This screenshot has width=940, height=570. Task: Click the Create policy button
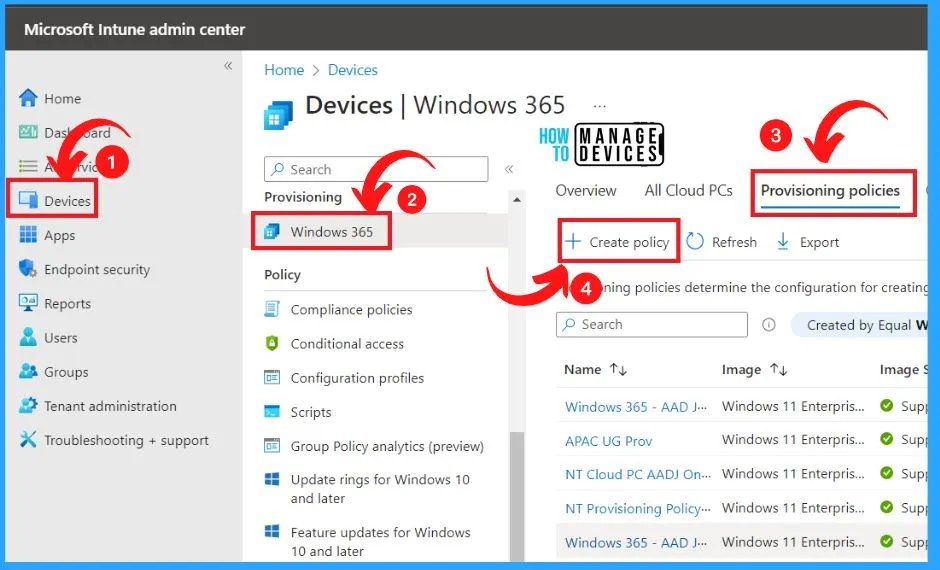pos(618,242)
